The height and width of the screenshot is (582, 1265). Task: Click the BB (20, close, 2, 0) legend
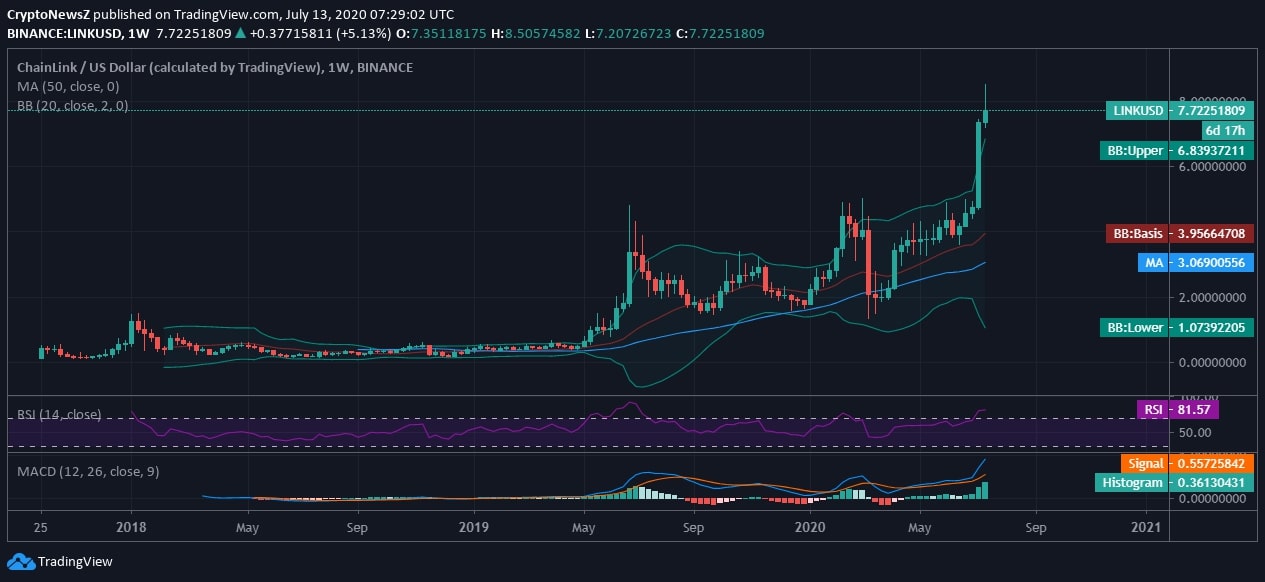point(72,106)
